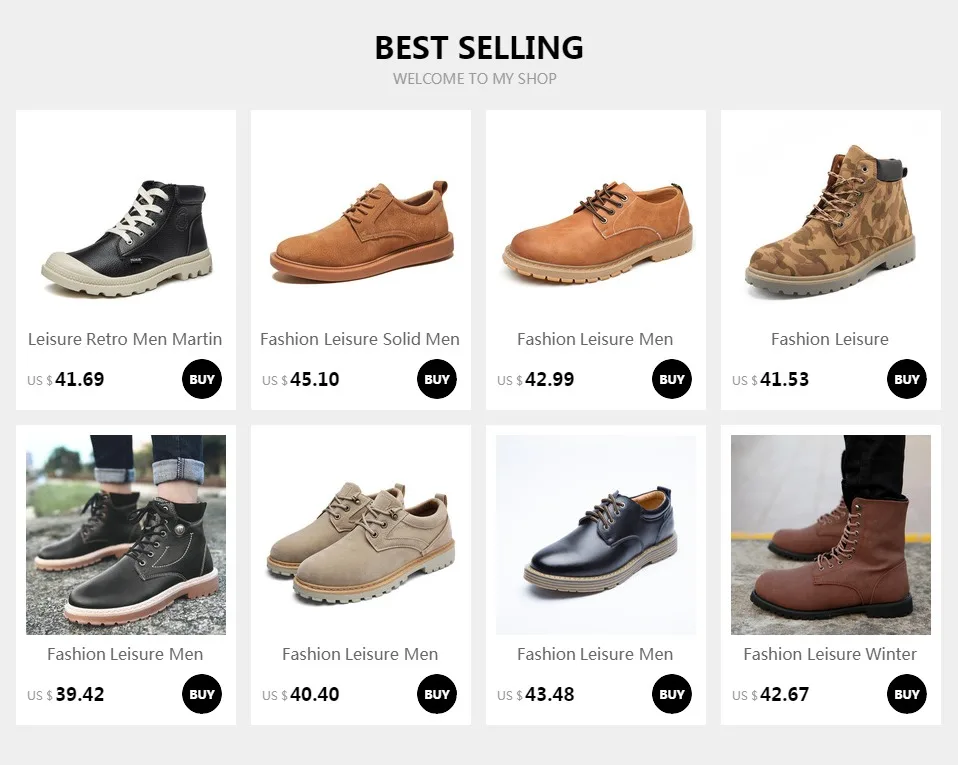Open 'Leisure Retro Men Martin' product link
The width and height of the screenshot is (958, 765).
125,339
